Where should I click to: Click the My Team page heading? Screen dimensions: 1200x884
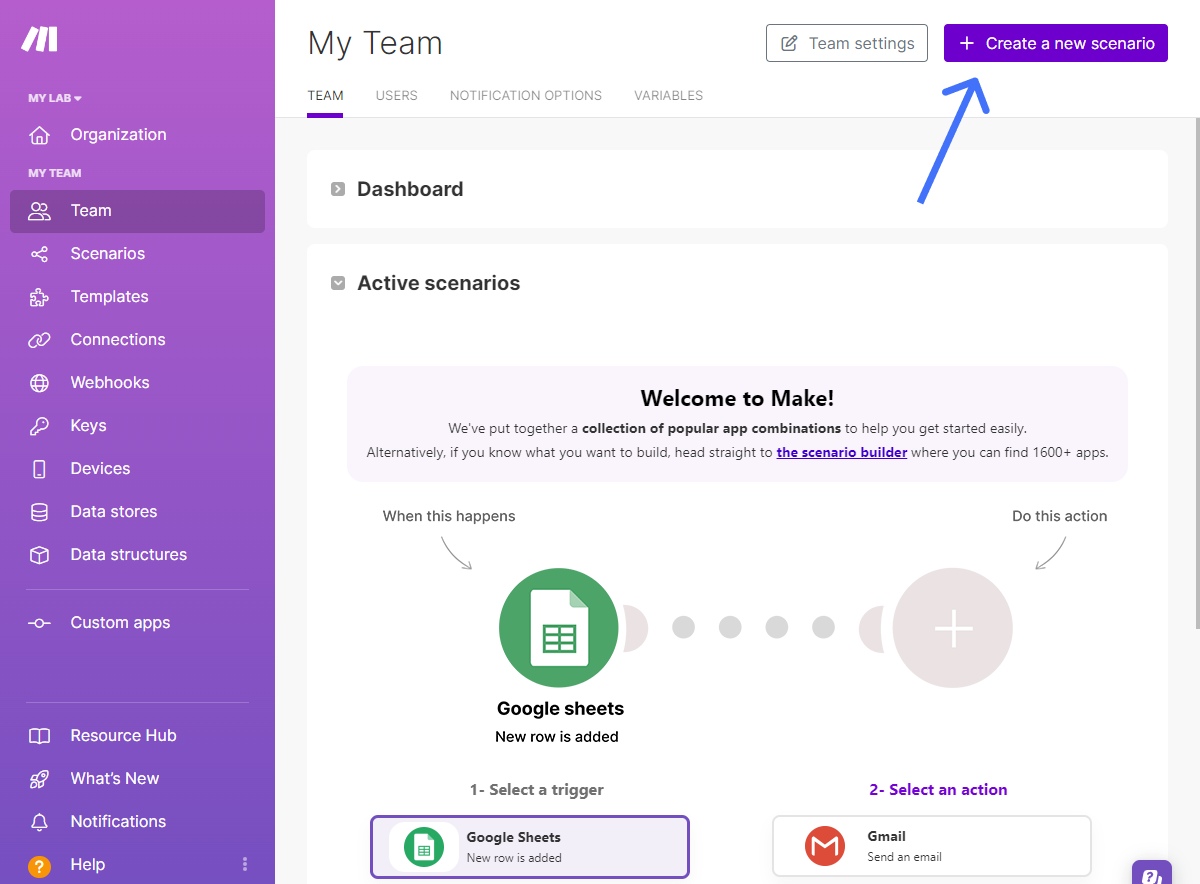coord(375,43)
